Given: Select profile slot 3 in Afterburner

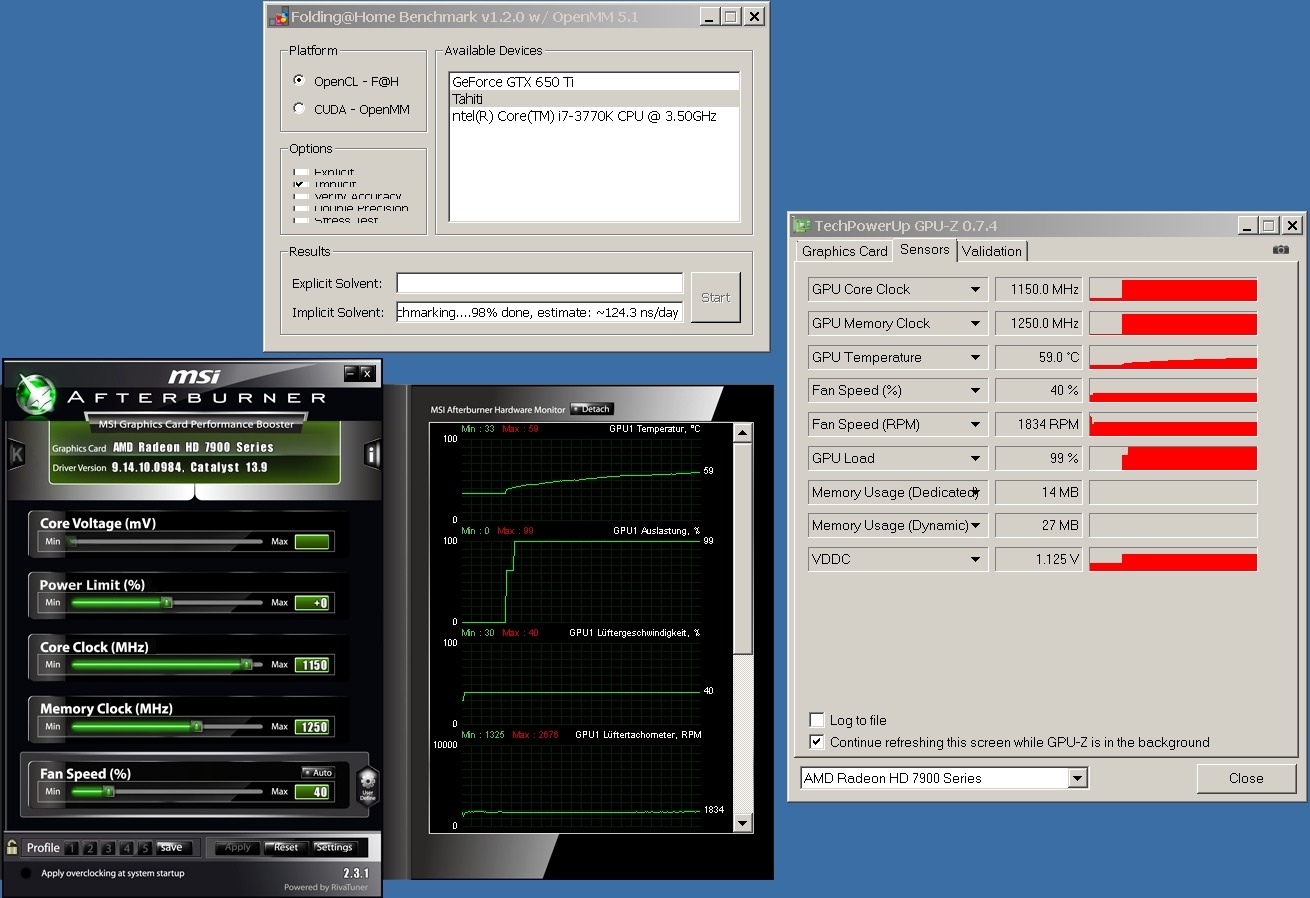Looking at the screenshot, I should [108, 848].
